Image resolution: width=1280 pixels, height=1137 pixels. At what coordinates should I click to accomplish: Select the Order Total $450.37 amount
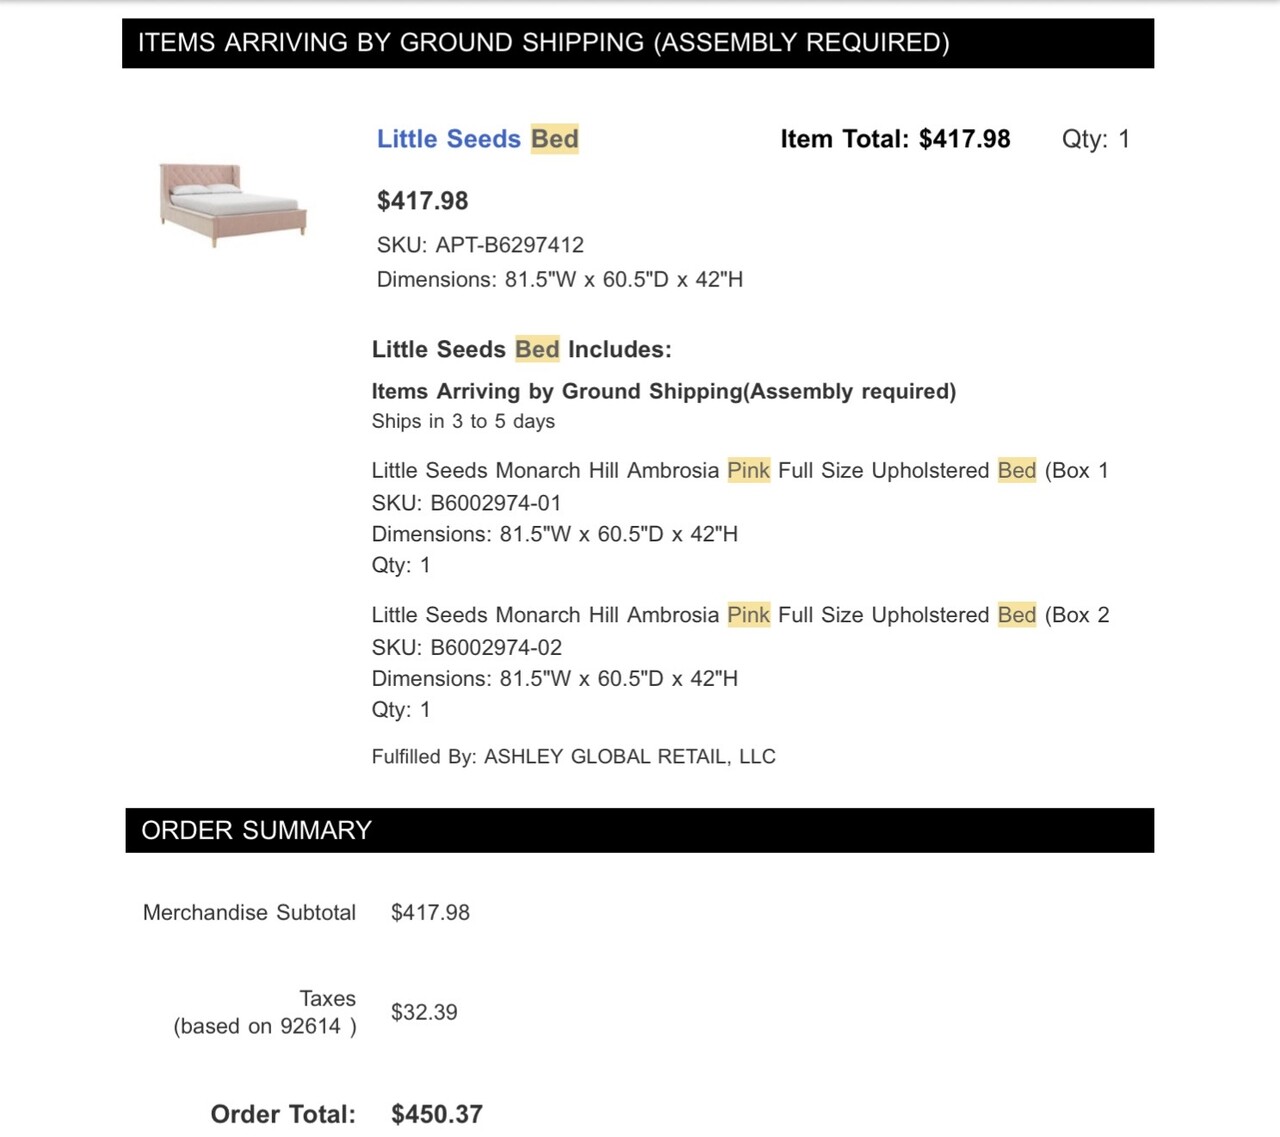437,1114
